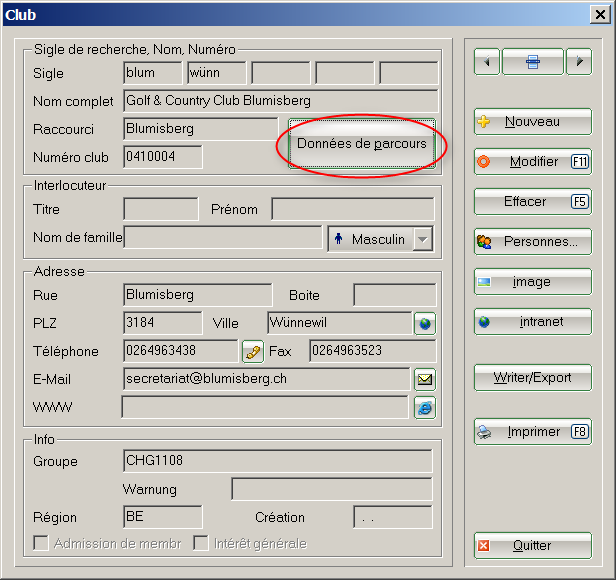Screen dimensions: 616x580
Task: Click the Nom complet field
Action: click(280, 101)
